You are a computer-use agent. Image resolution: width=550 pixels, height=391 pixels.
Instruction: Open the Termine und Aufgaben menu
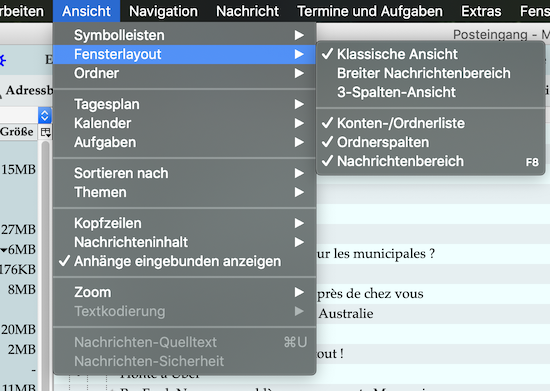(370, 11)
